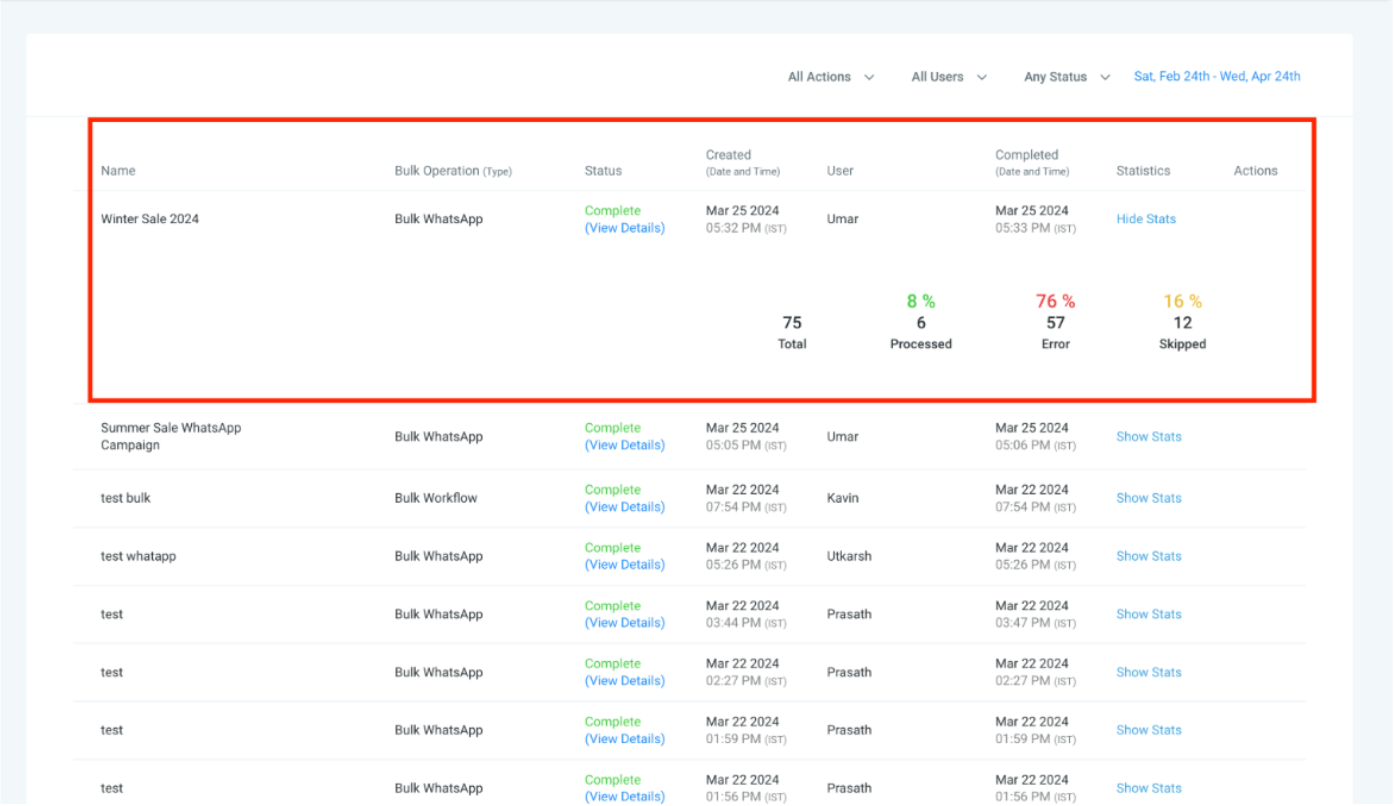The image size is (1394, 806).
Task: View details of the test bulk operation
Action: pos(624,507)
